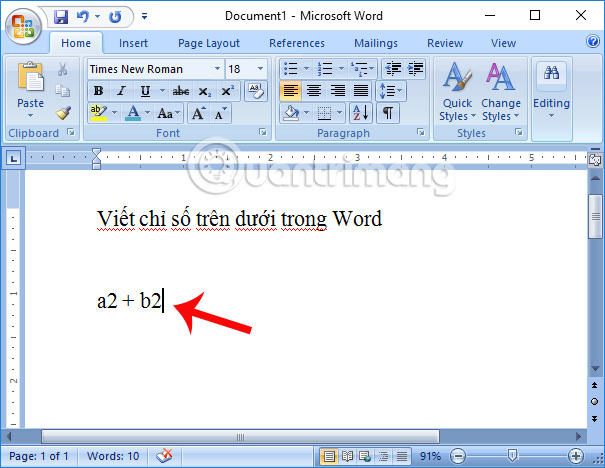Open the Quick Styles gallery

pos(457,91)
